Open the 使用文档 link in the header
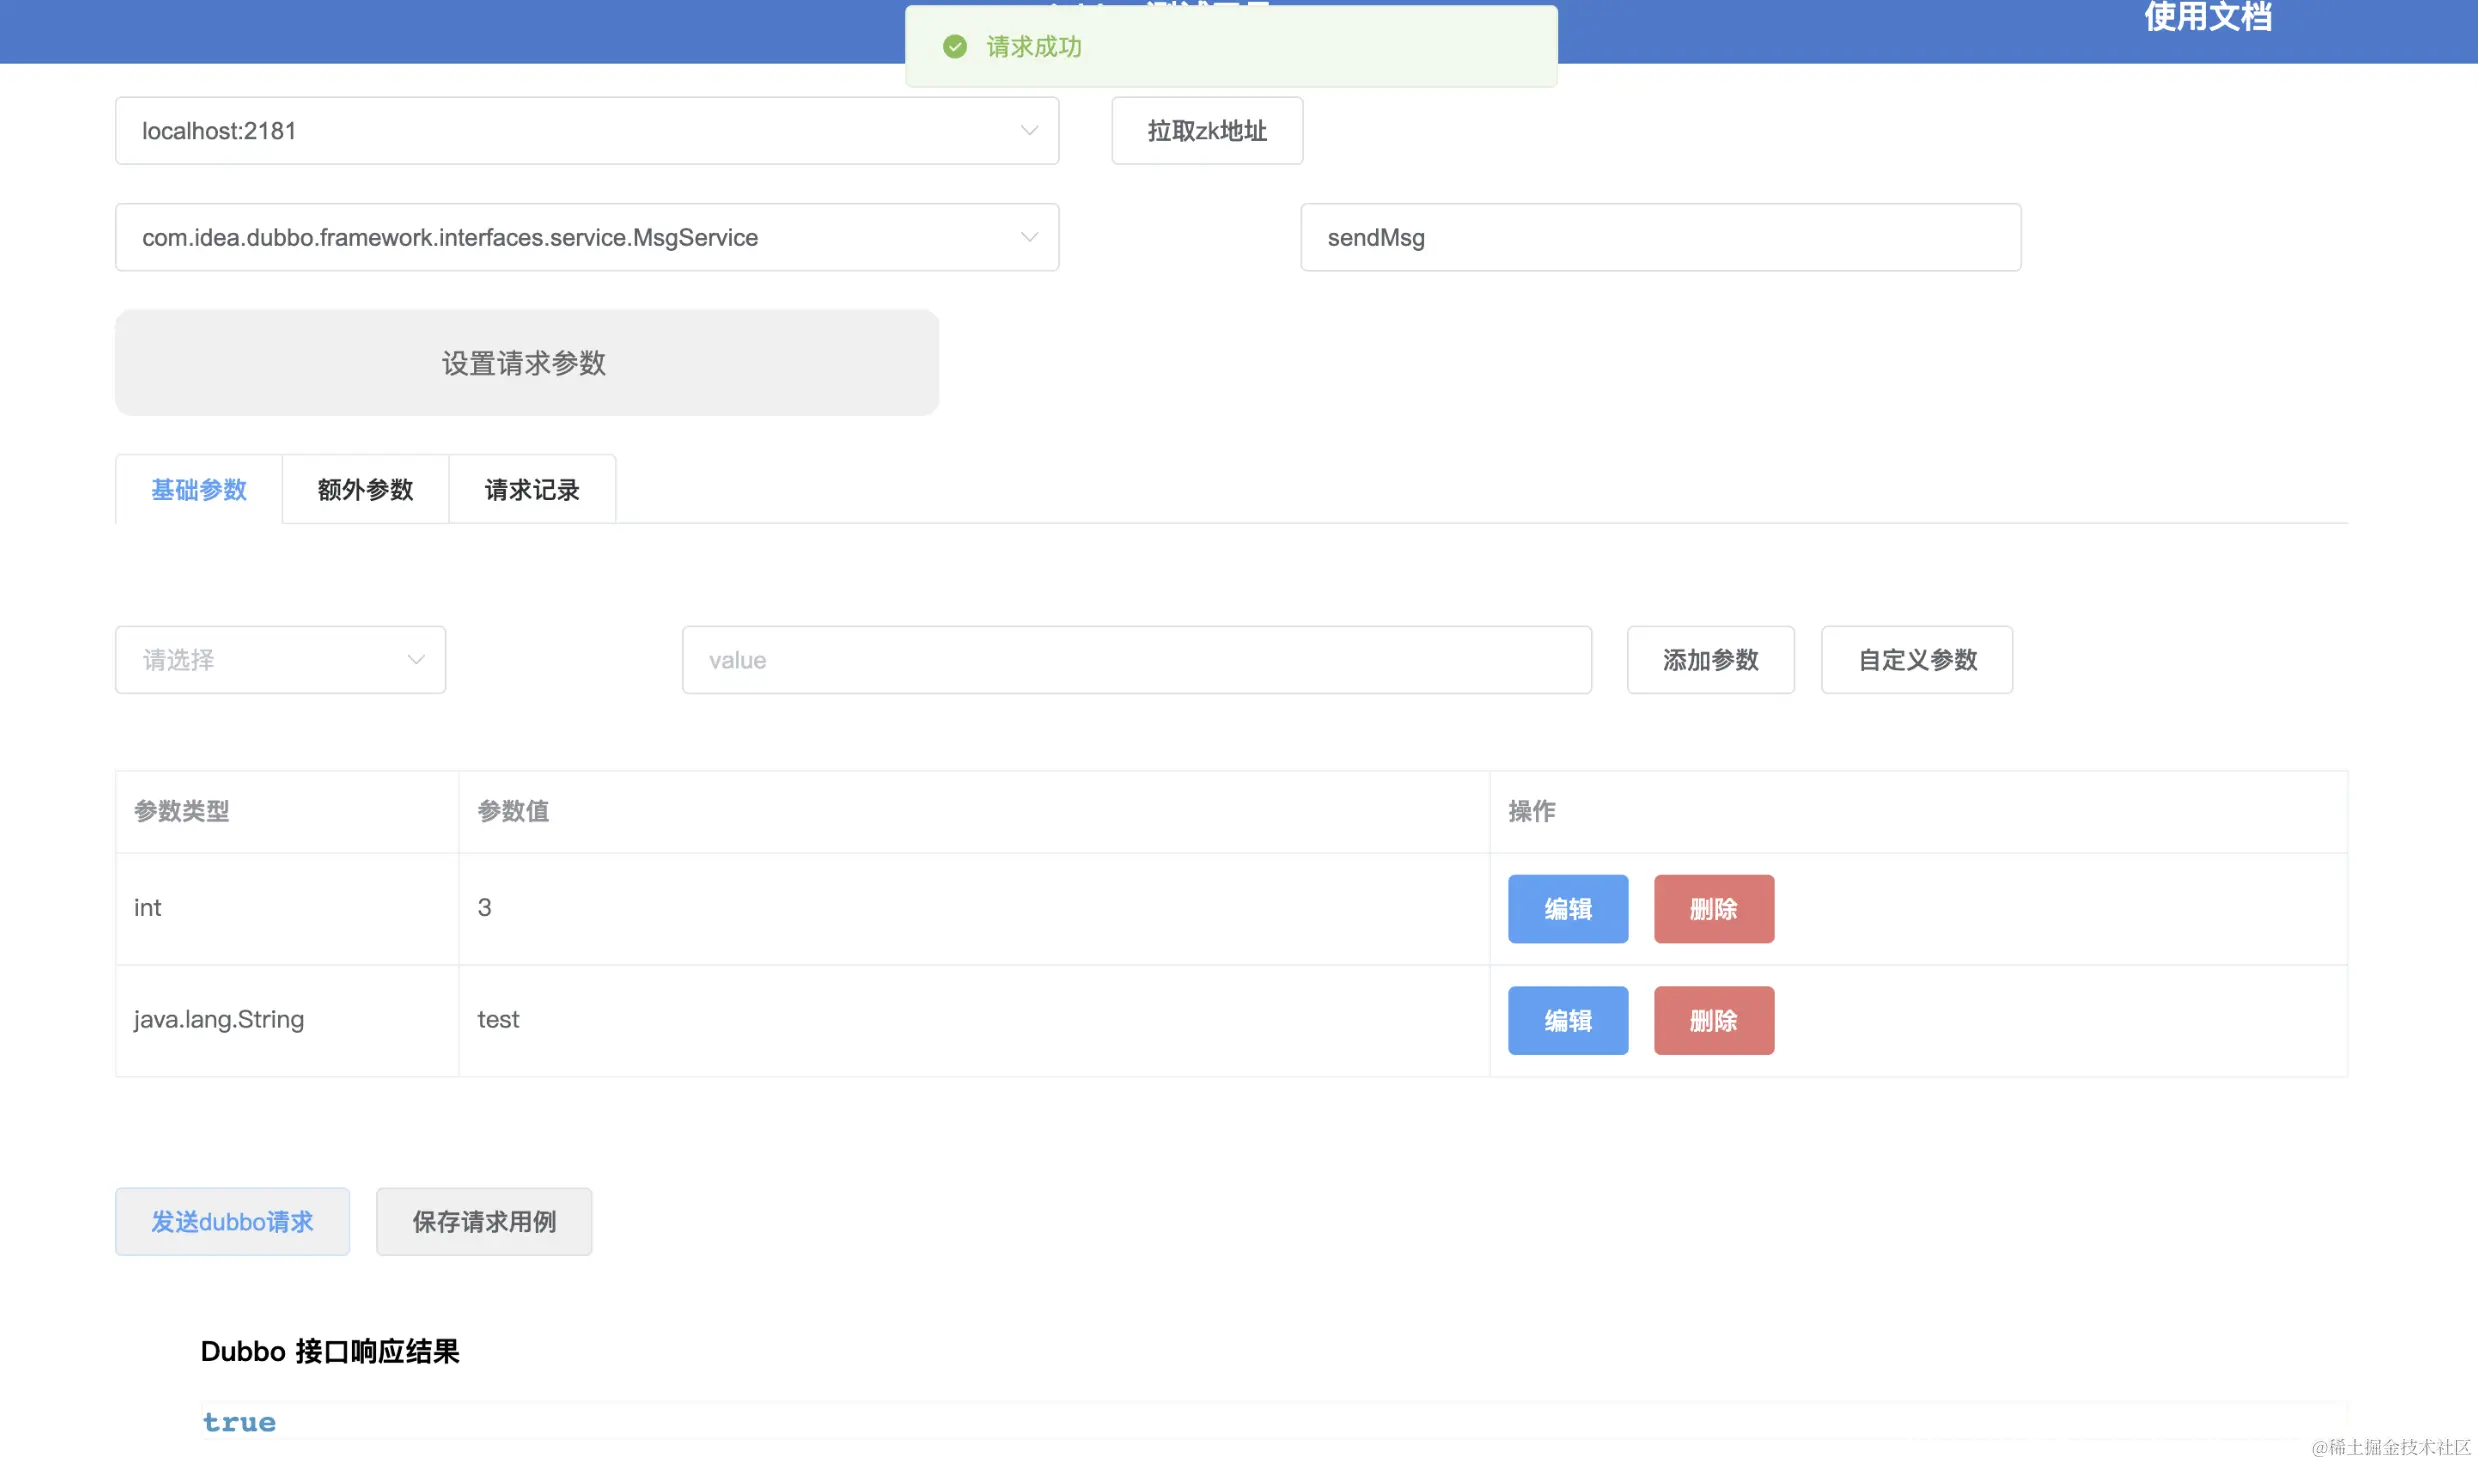 [2207, 18]
